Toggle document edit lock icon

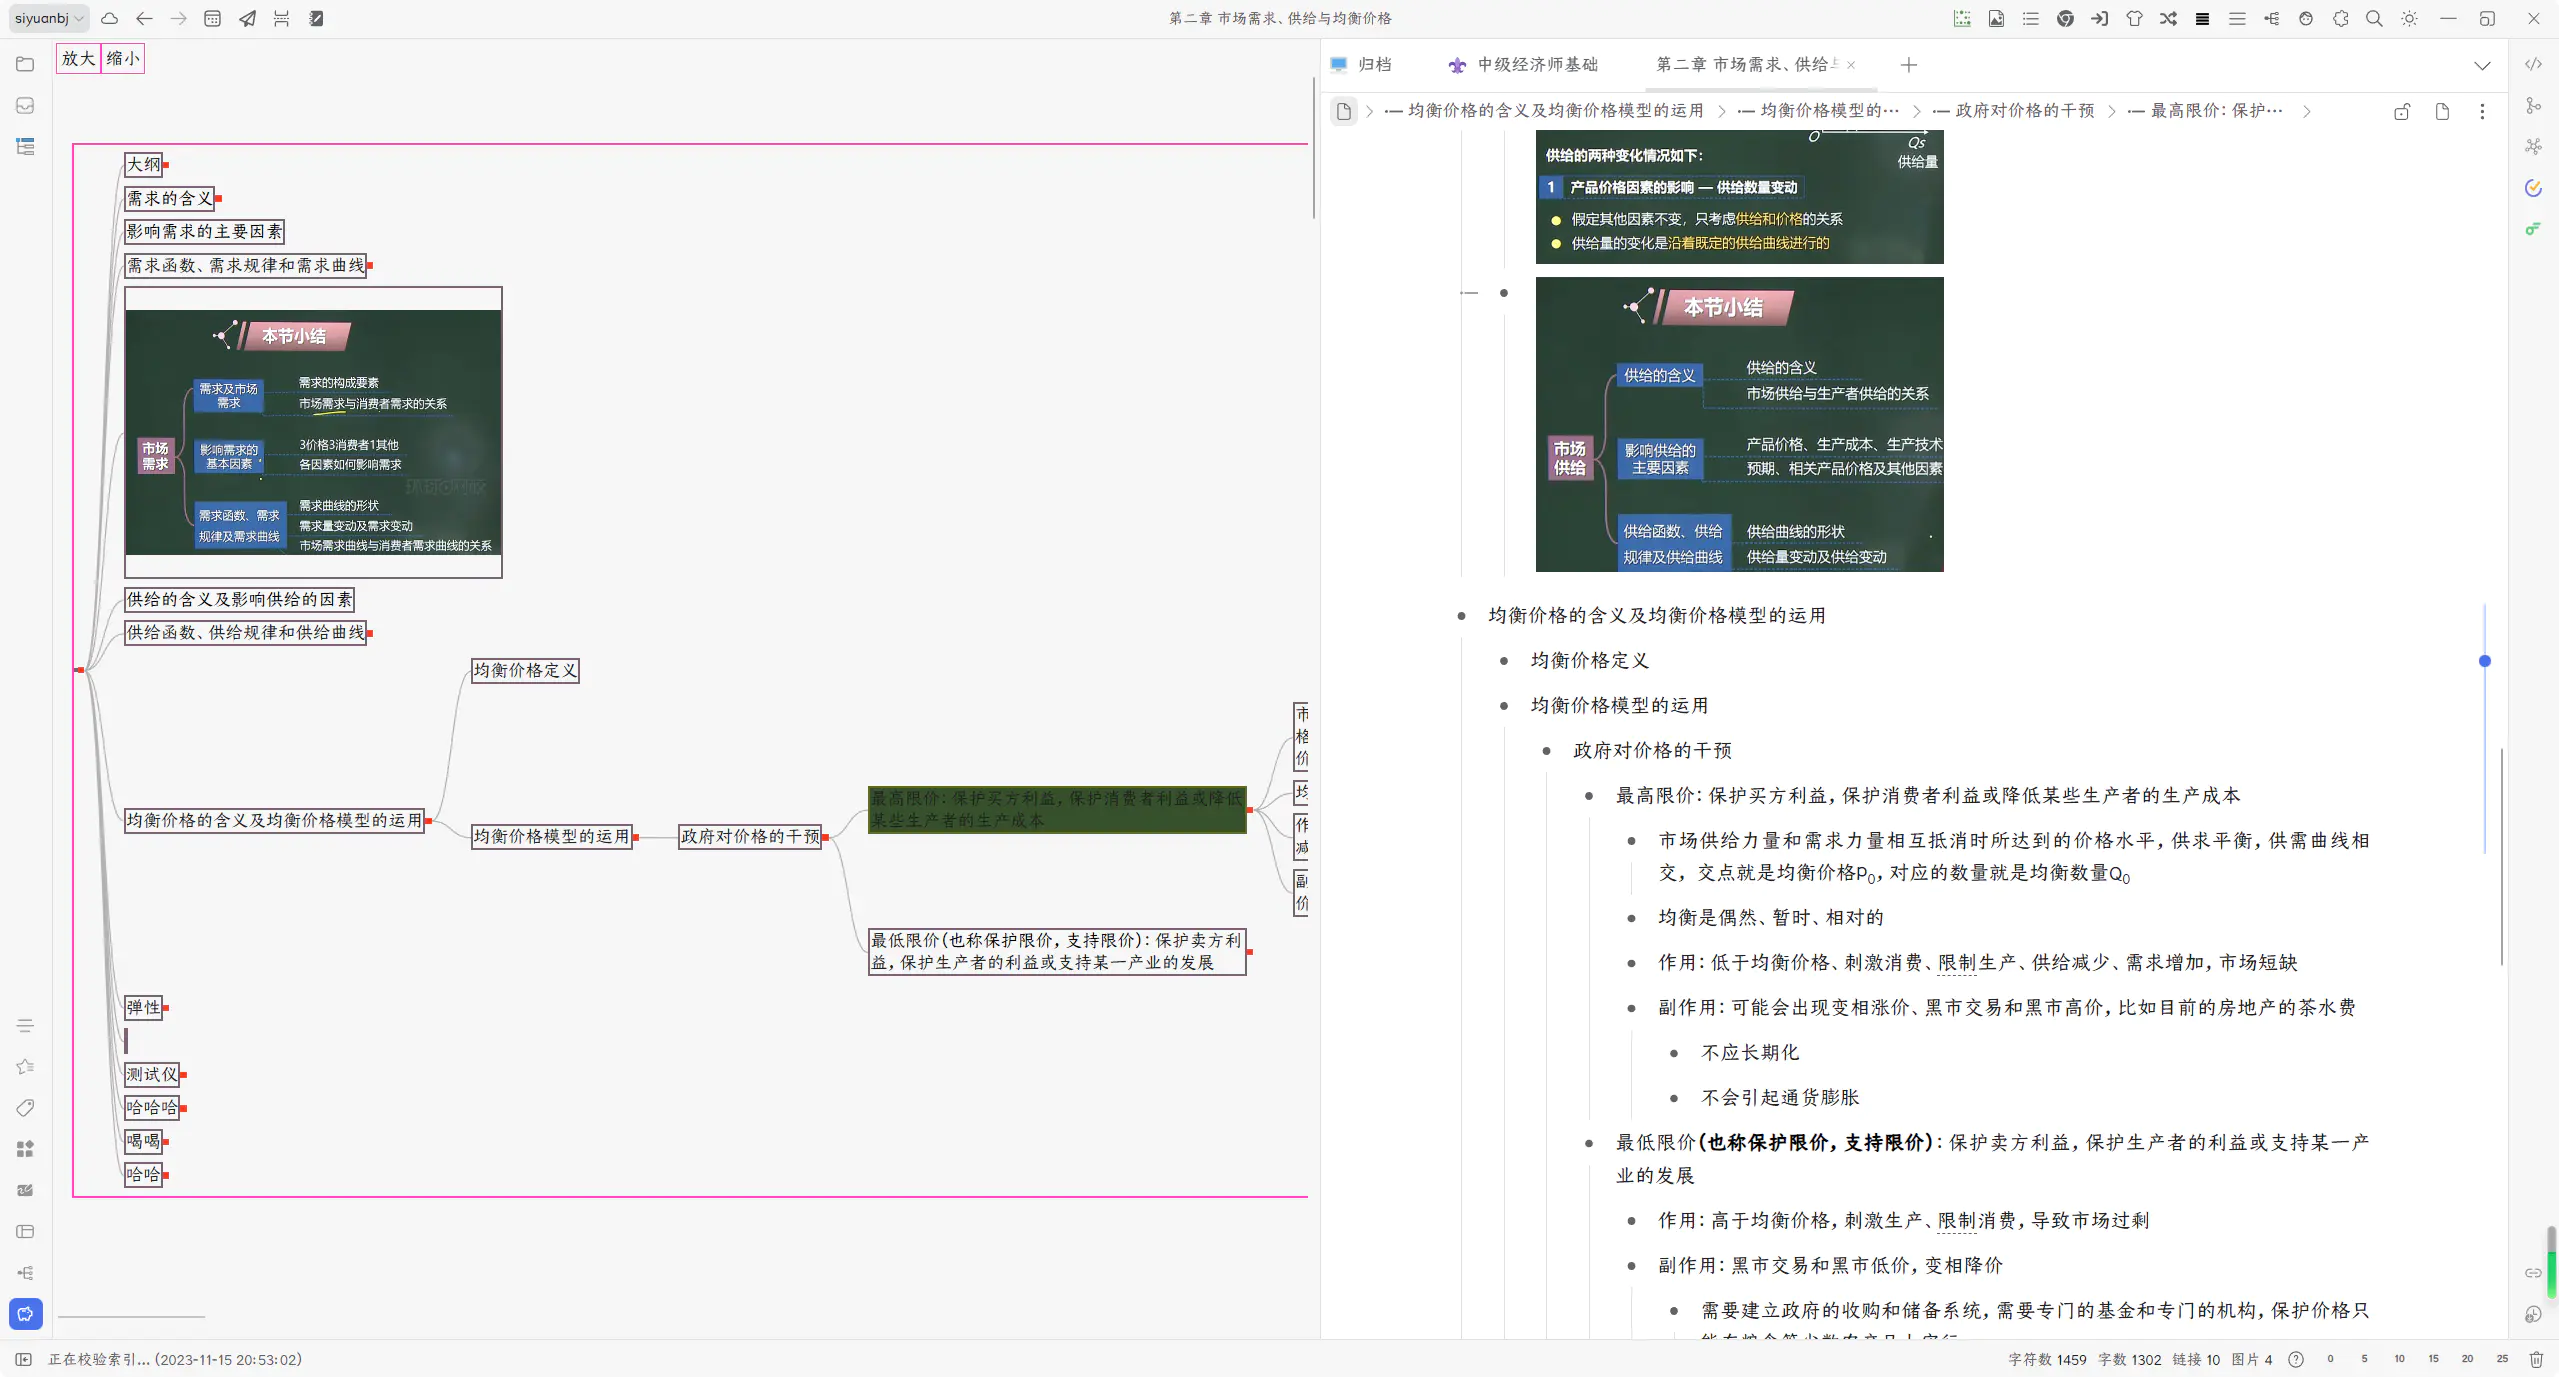2402,111
